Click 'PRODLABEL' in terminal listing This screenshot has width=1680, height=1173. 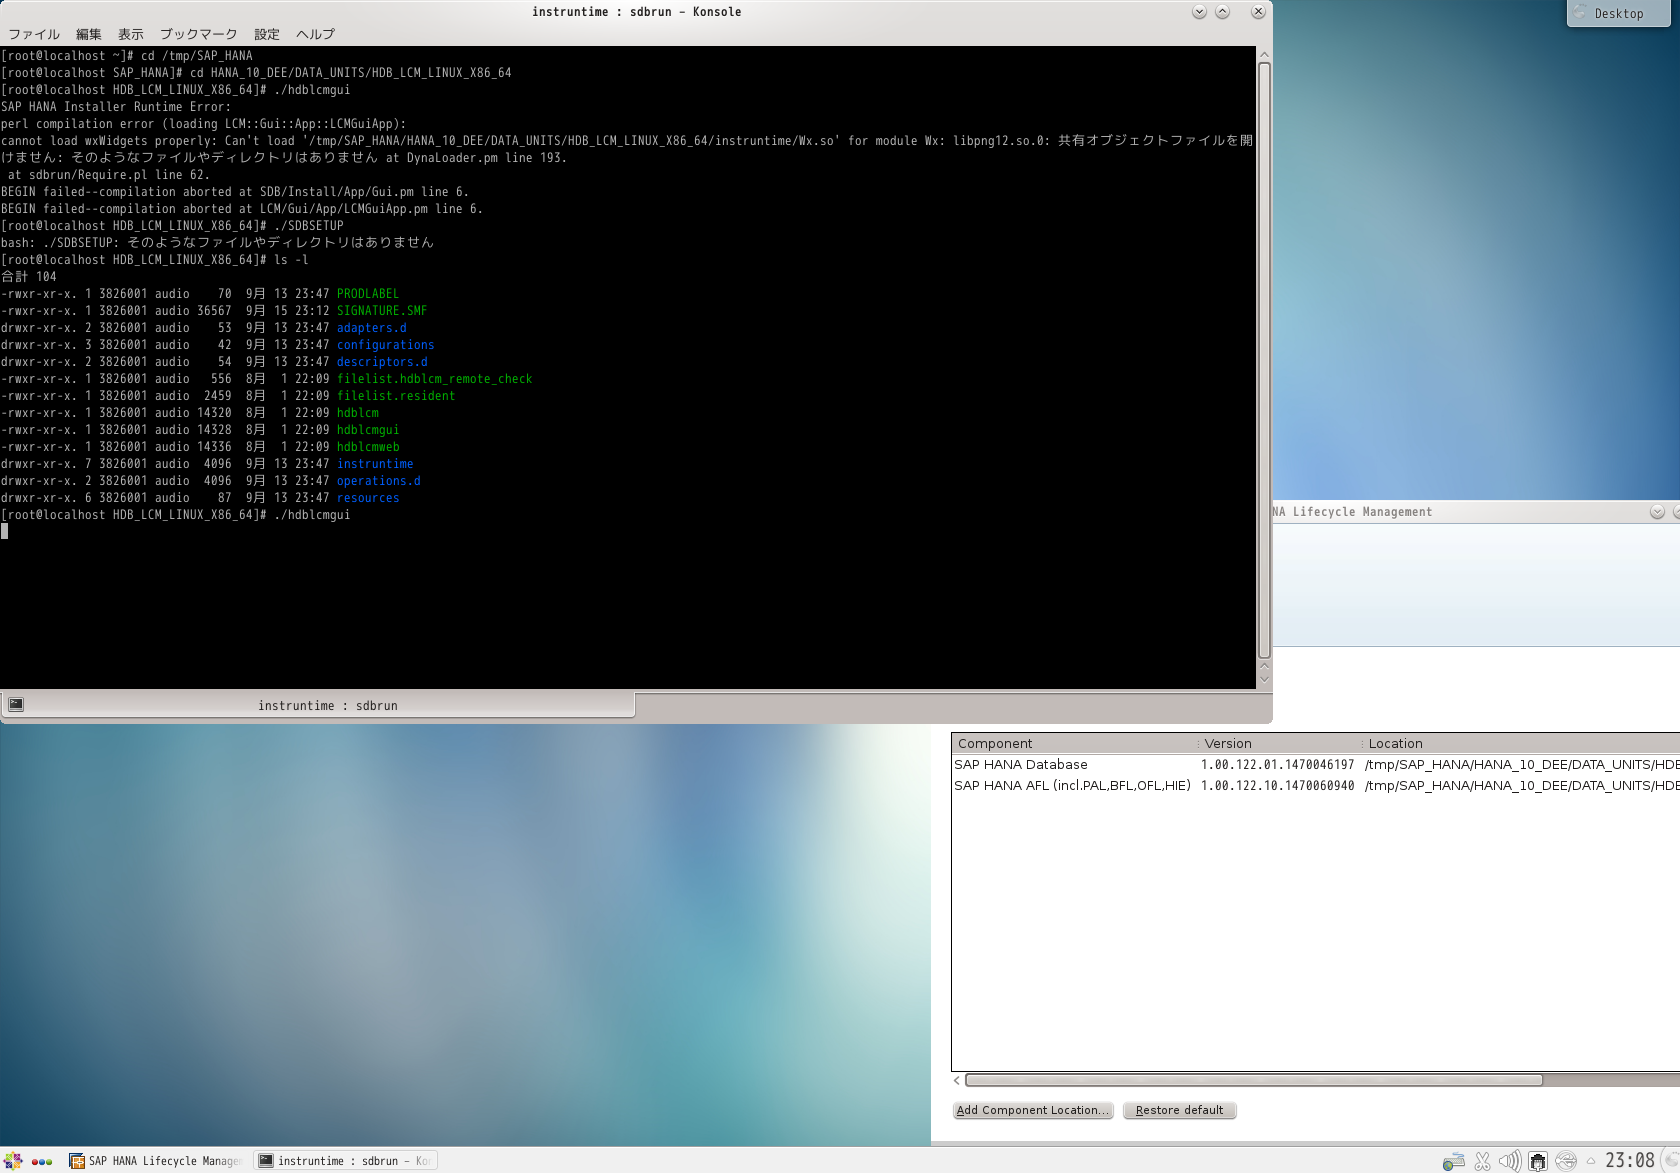(368, 294)
